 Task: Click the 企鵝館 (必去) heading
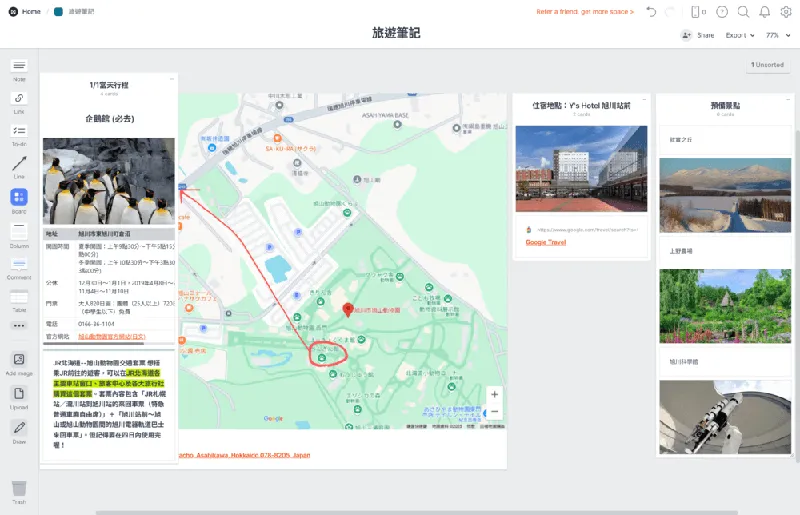click(109, 119)
